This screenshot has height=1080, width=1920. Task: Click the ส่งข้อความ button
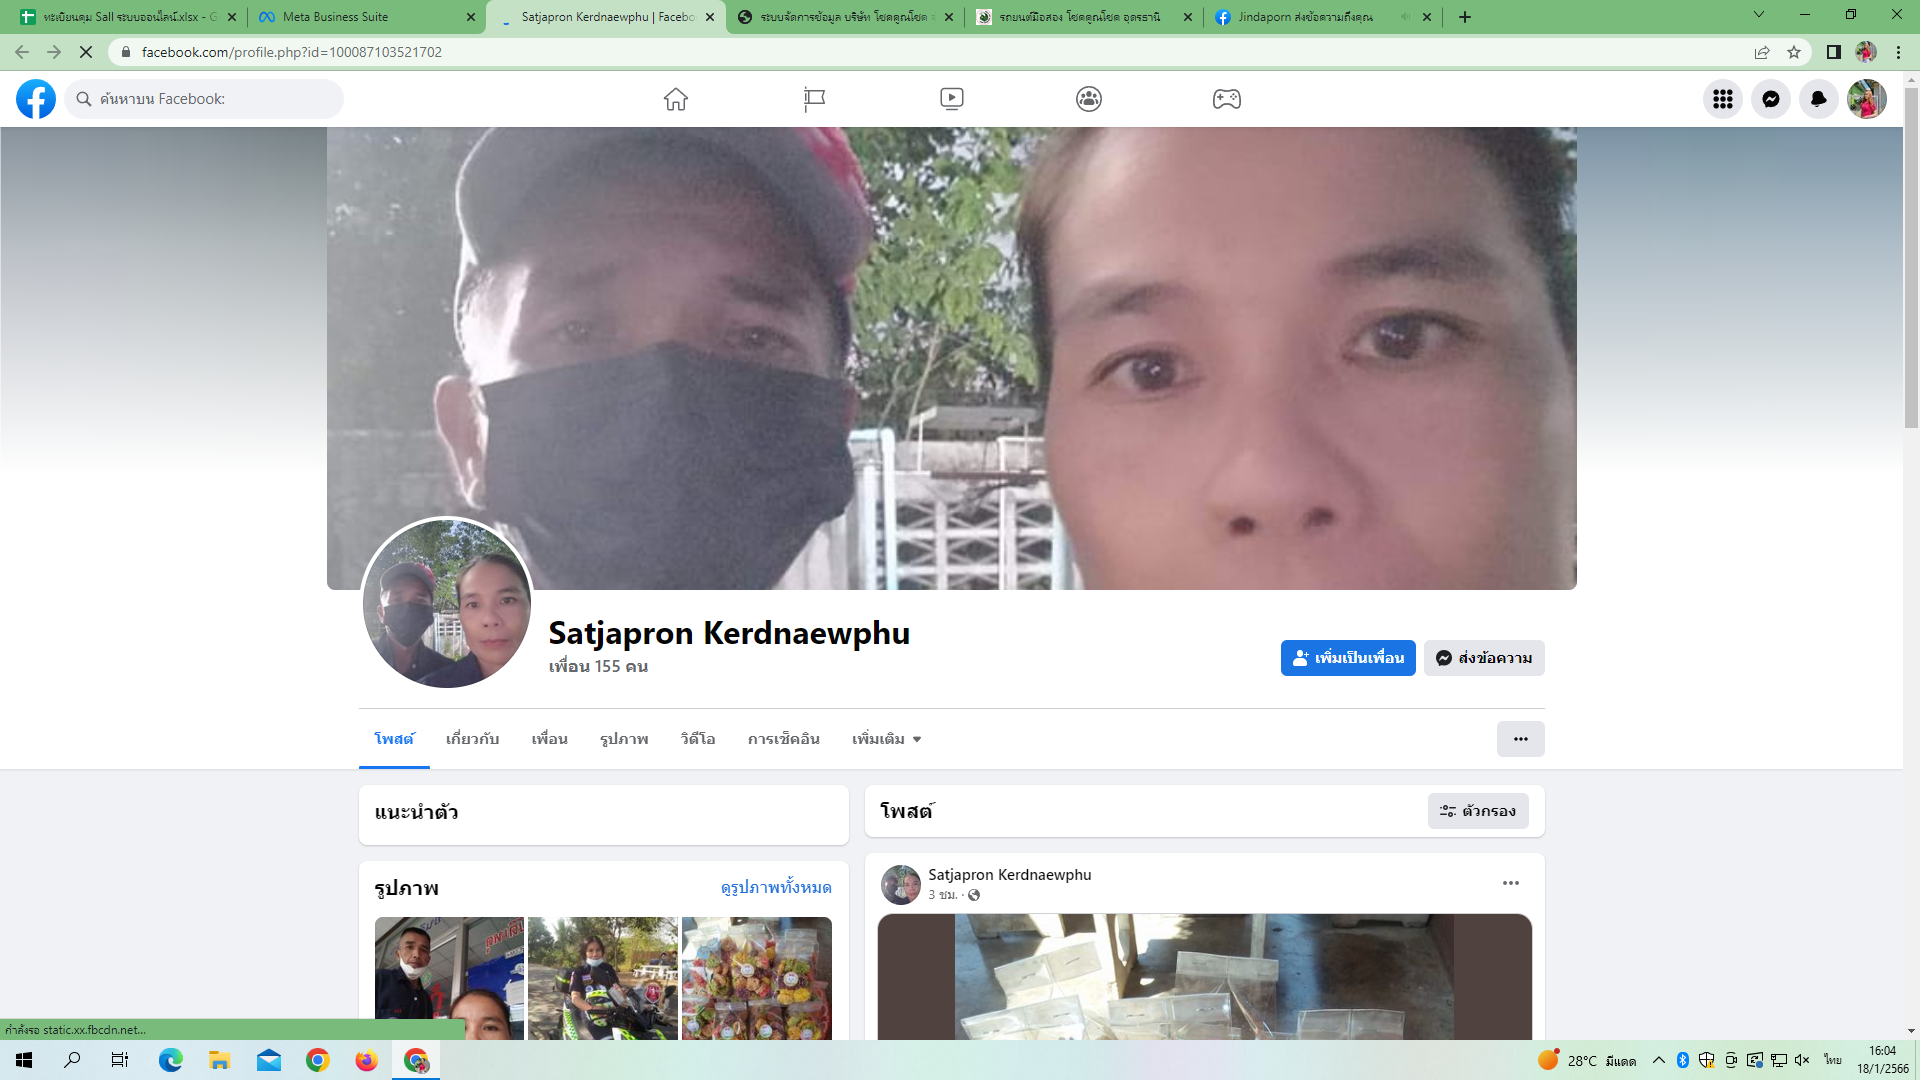[1484, 658]
